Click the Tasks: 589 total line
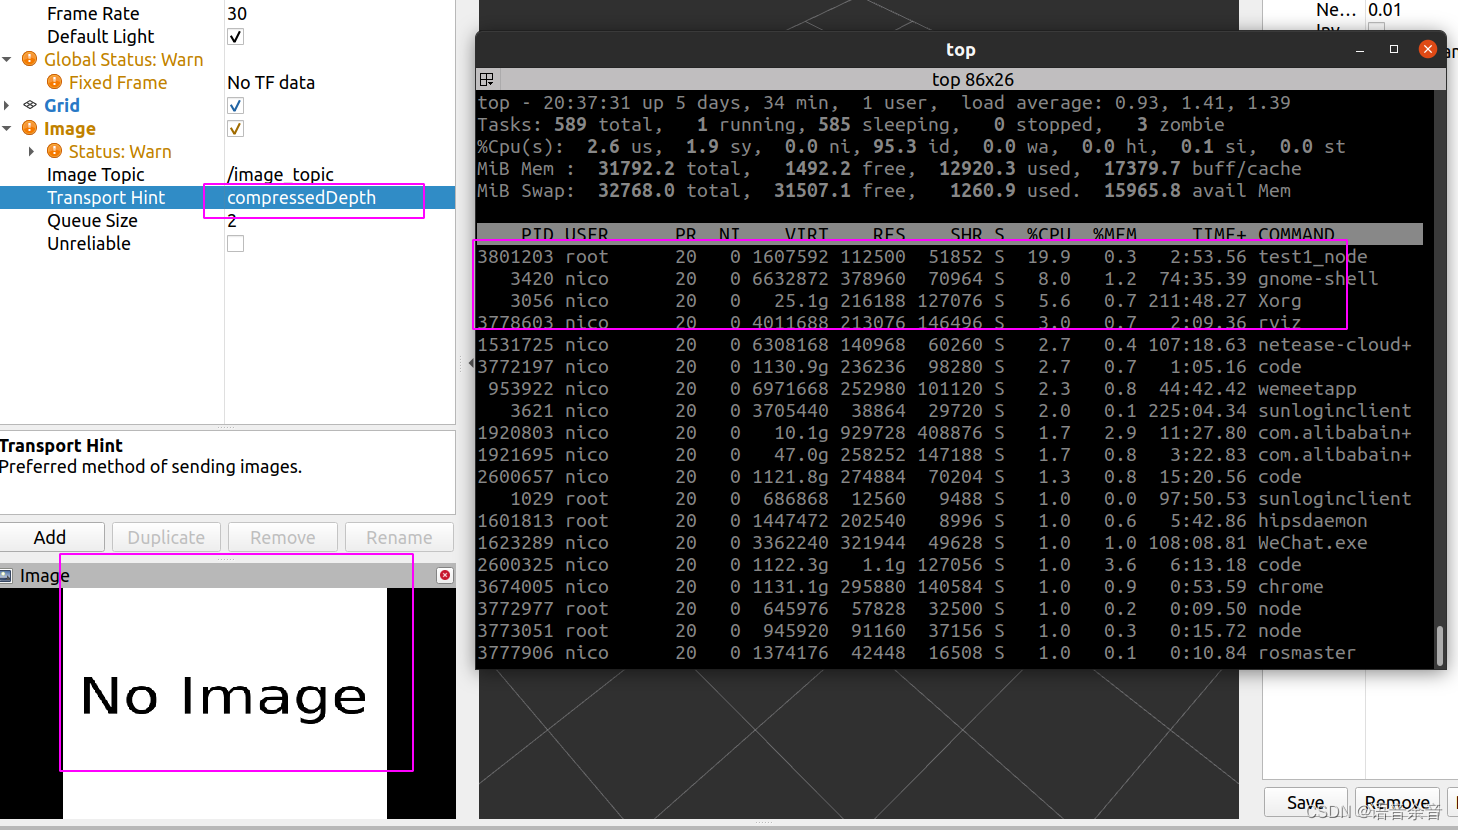The height and width of the screenshot is (830, 1458). 851,124
